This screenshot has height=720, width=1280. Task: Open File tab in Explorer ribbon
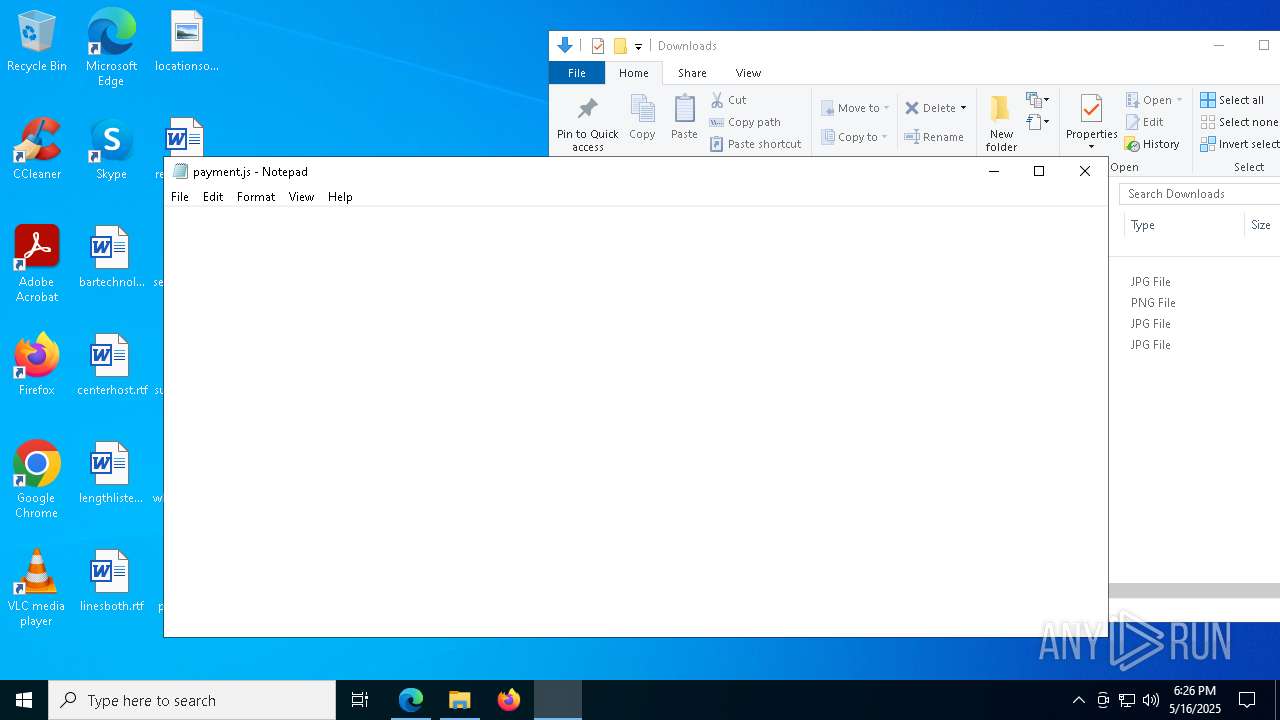[x=577, y=73]
